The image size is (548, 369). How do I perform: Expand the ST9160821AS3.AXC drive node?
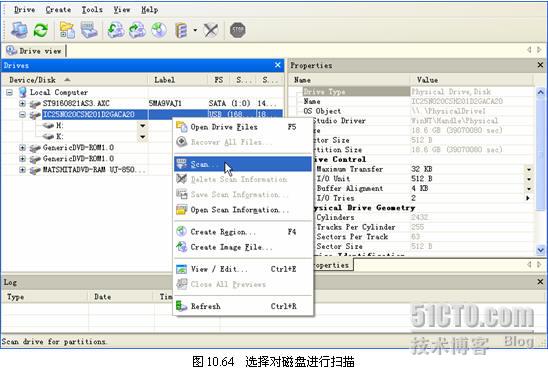[x=22, y=103]
